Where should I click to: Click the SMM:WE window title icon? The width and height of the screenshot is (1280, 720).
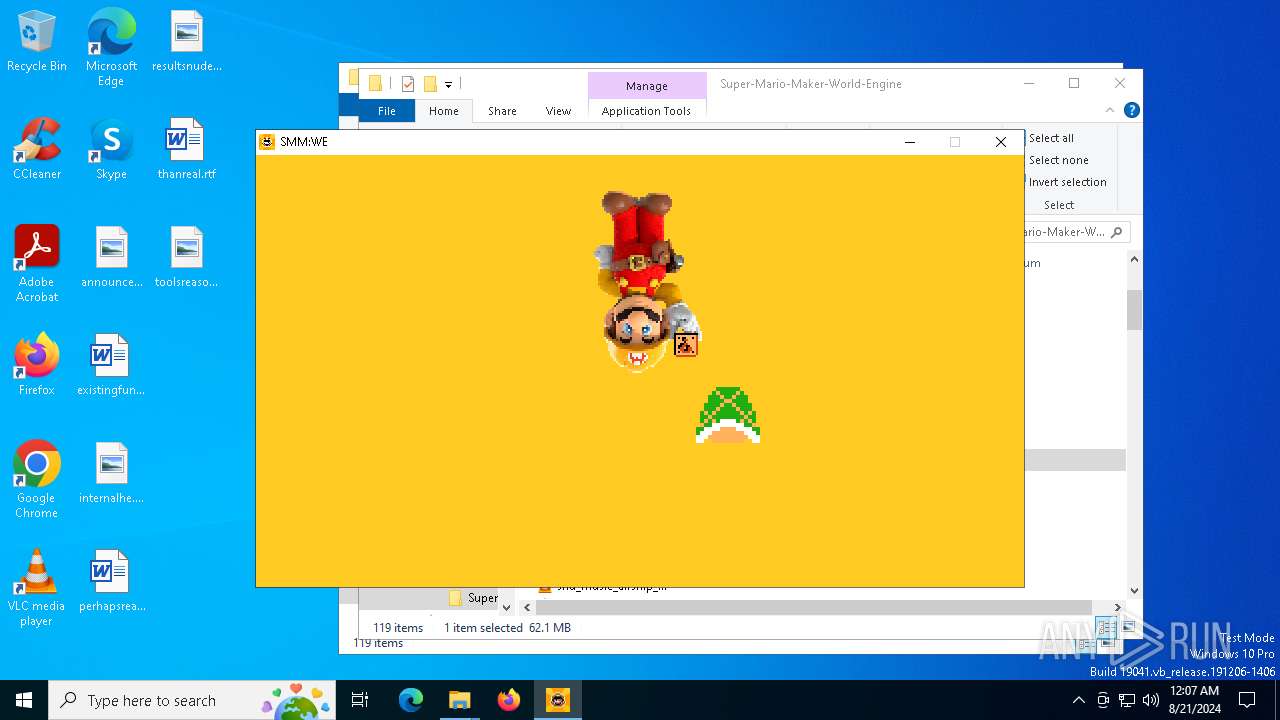pyautogui.click(x=267, y=142)
